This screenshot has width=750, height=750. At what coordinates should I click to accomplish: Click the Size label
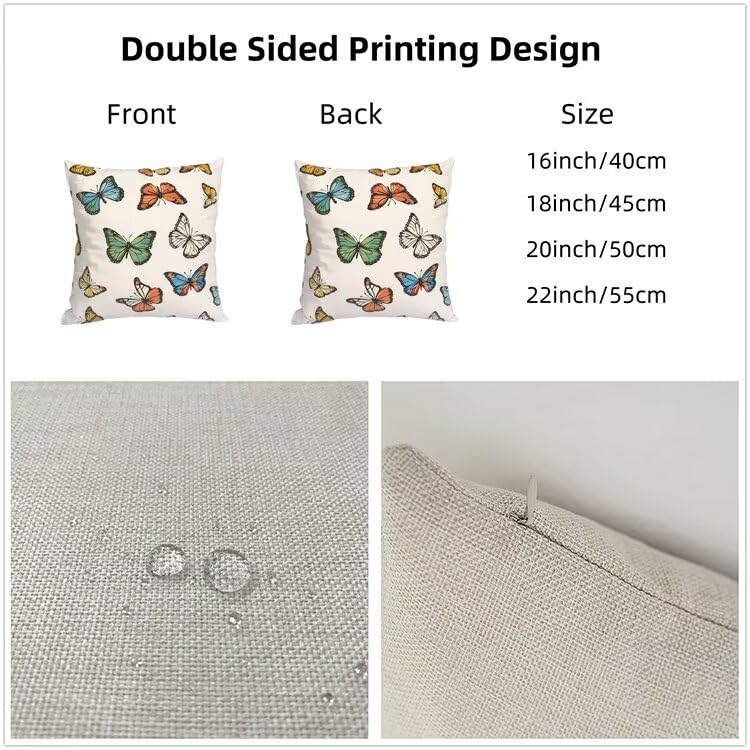pos(587,114)
